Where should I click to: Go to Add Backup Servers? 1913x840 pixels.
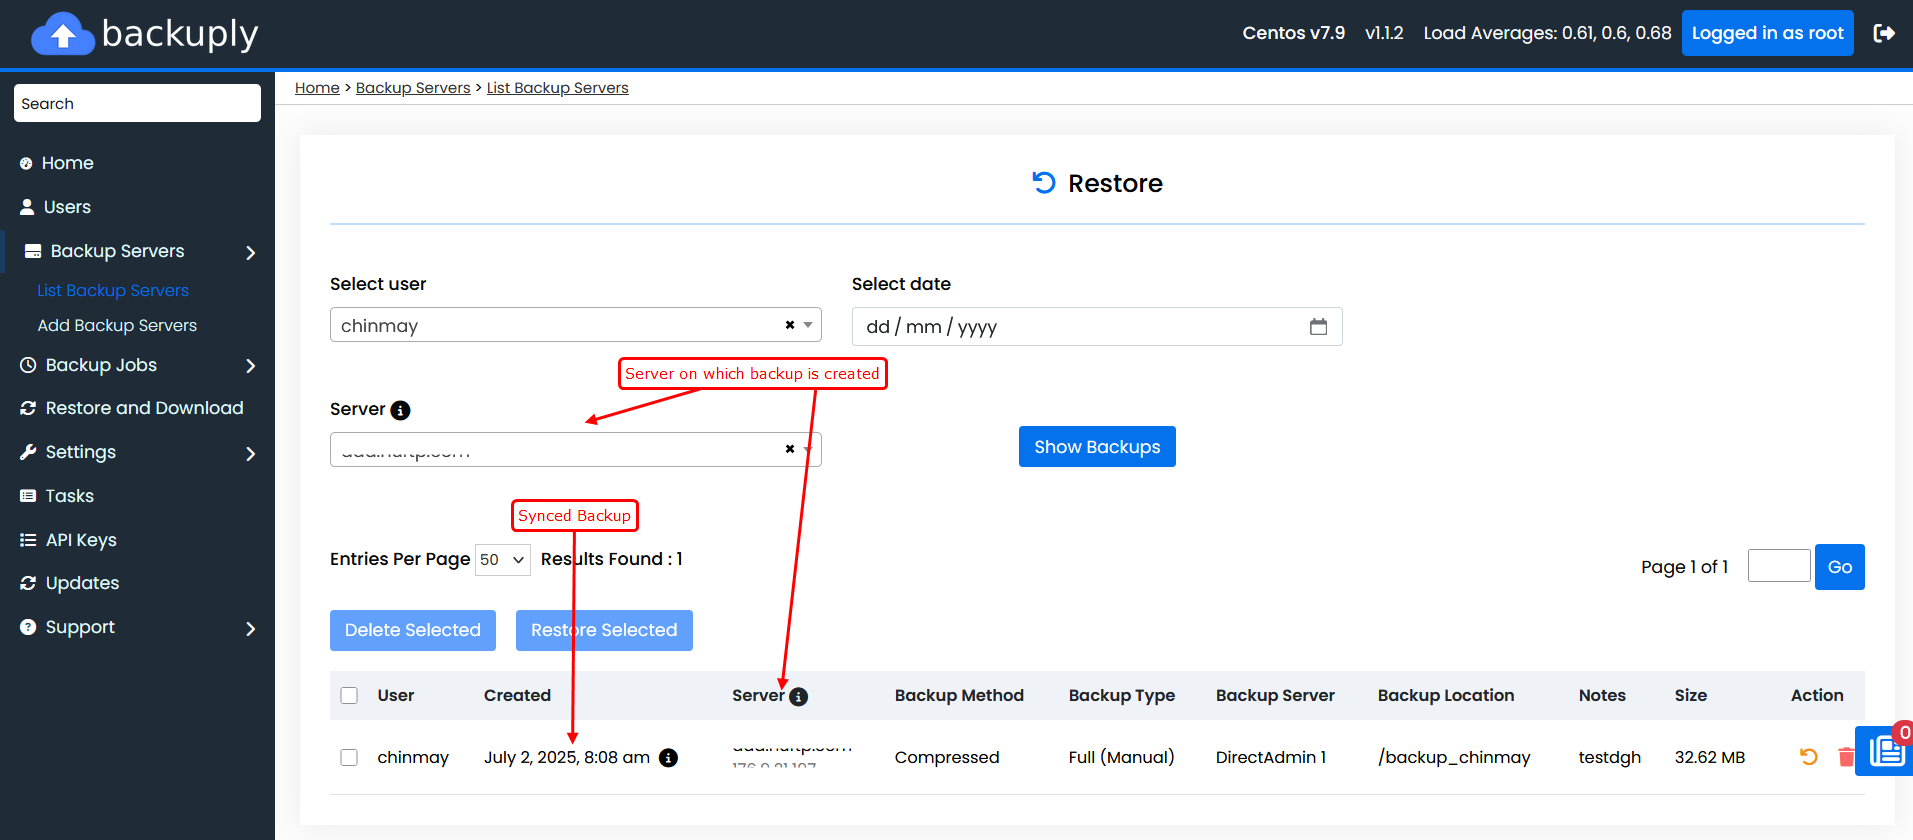pyautogui.click(x=117, y=325)
